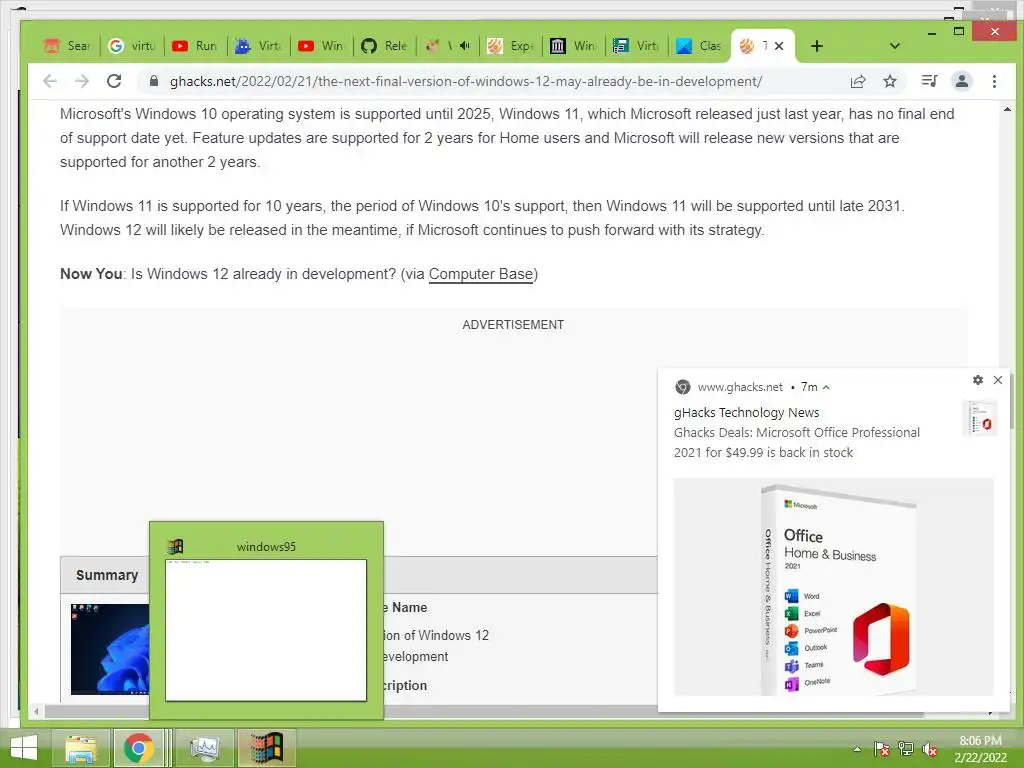Mute the audio-playing tab speaker icon
This screenshot has height=768, width=1024.
click(x=464, y=46)
